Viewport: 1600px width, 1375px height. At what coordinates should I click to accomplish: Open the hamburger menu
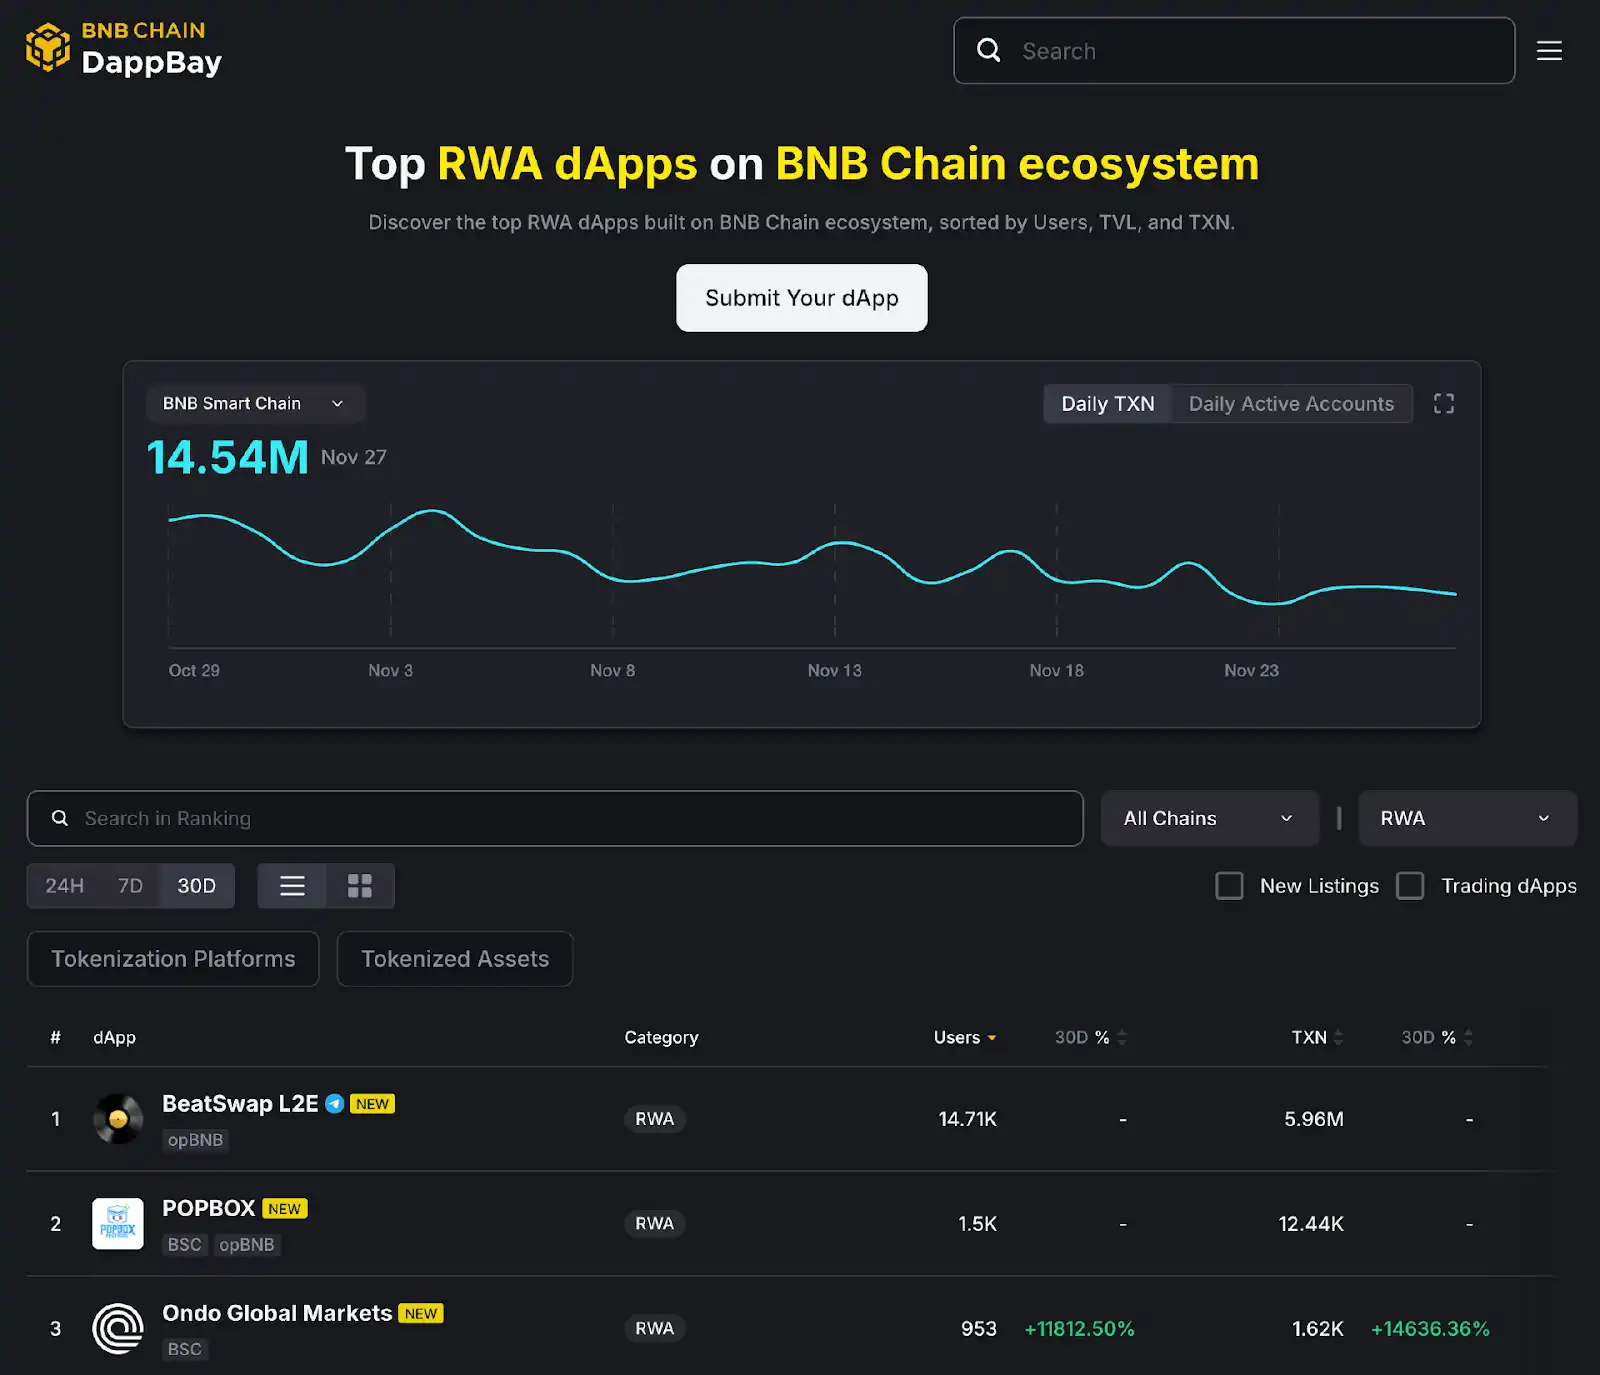coord(1549,50)
